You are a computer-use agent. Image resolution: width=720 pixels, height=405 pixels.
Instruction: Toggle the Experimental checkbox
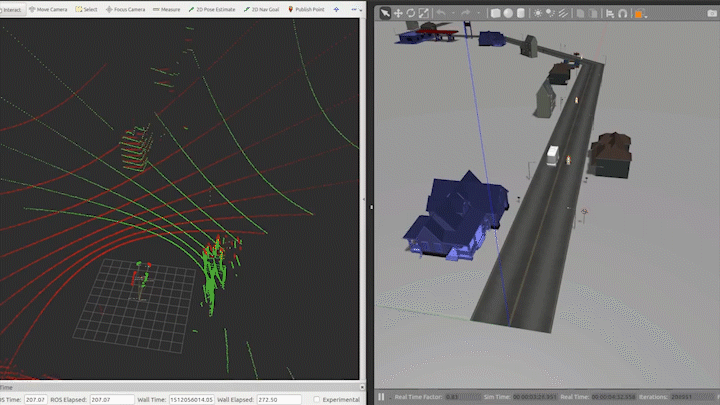click(317, 399)
